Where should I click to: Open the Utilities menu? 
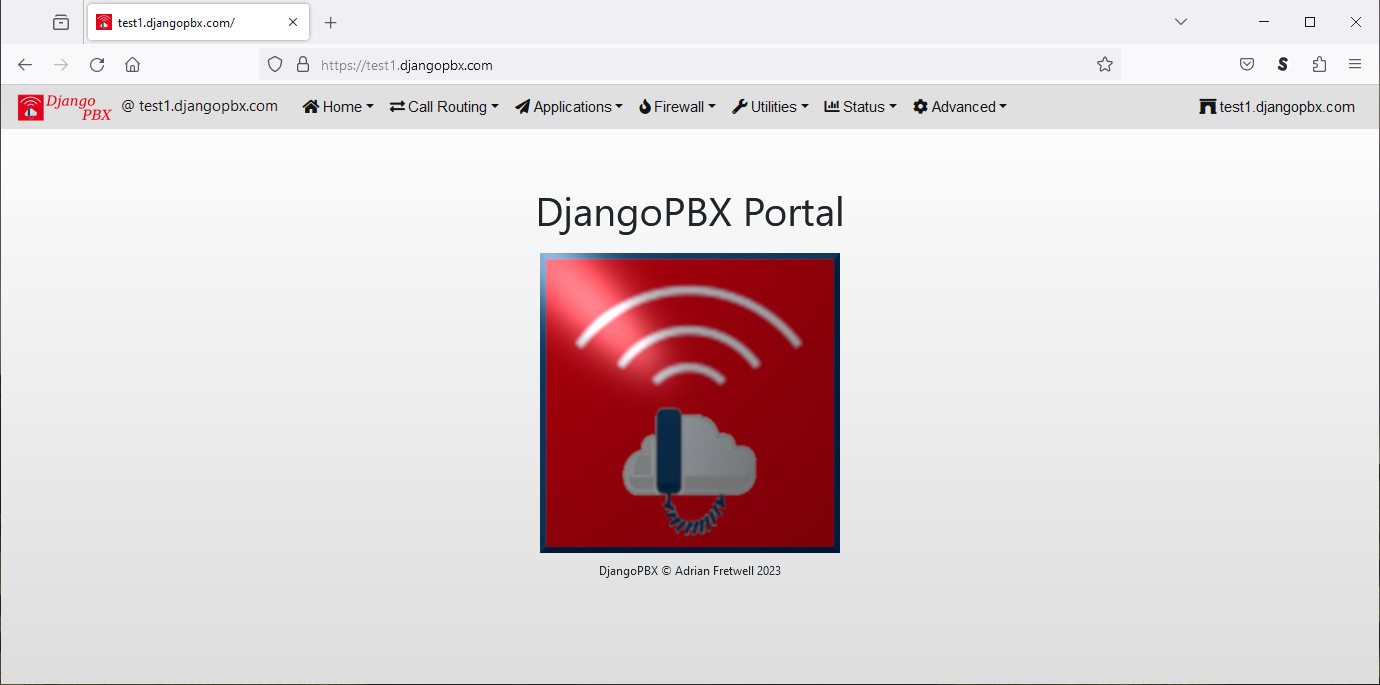click(770, 107)
